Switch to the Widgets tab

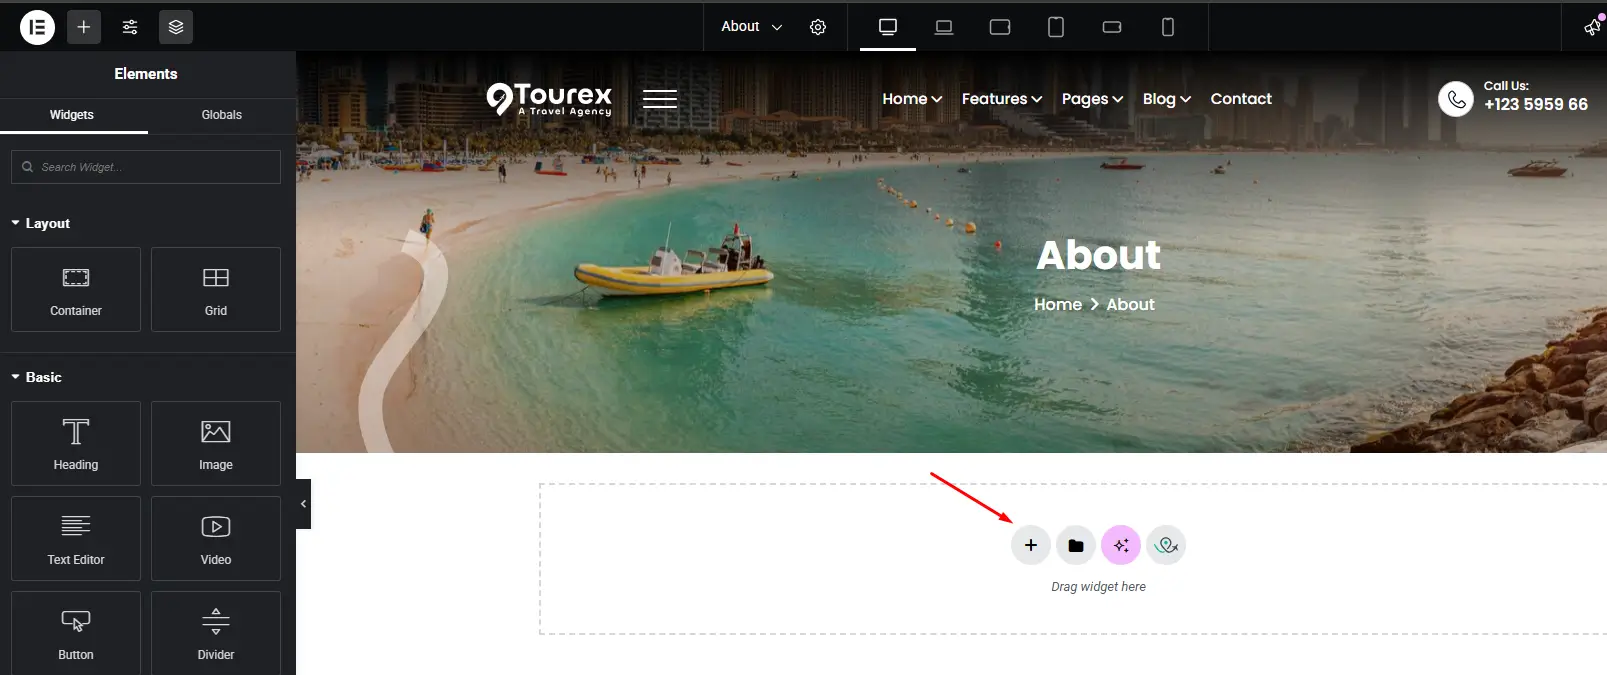coord(72,115)
